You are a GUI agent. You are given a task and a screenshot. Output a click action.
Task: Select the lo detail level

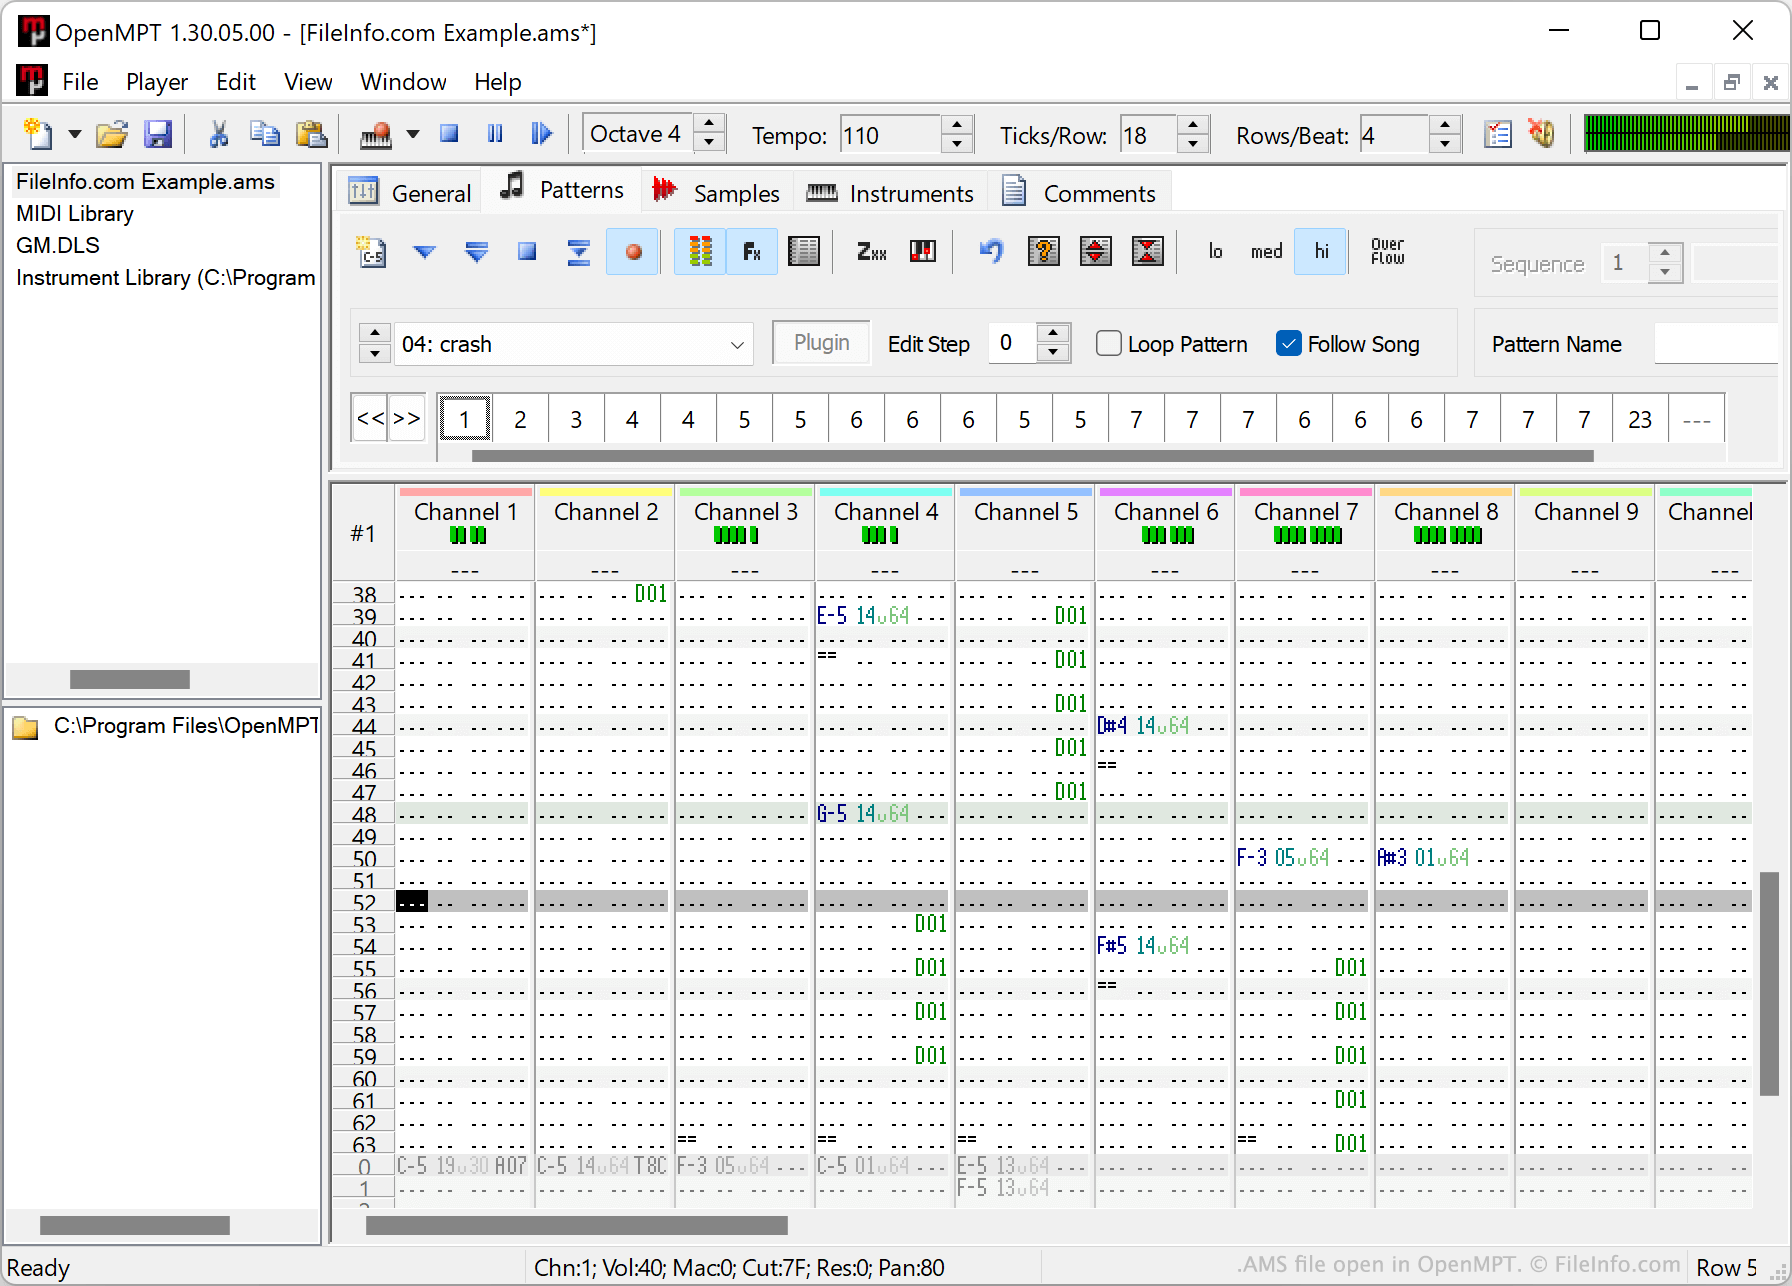pyautogui.click(x=1215, y=252)
